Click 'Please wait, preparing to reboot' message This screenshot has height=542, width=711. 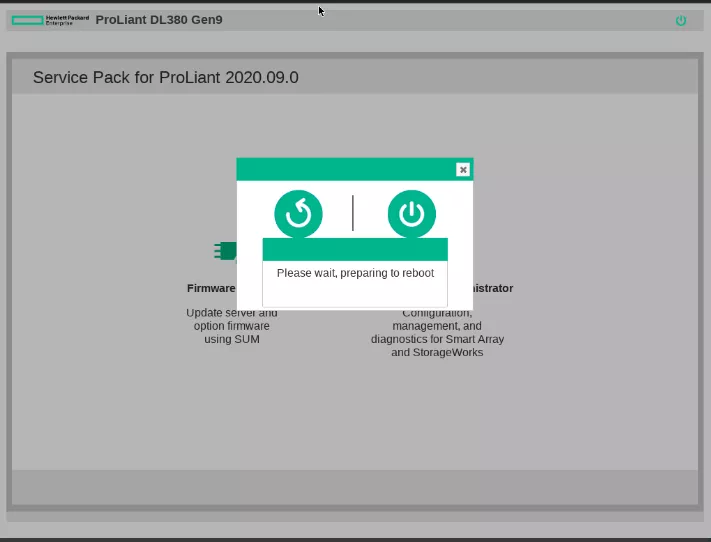(355, 273)
